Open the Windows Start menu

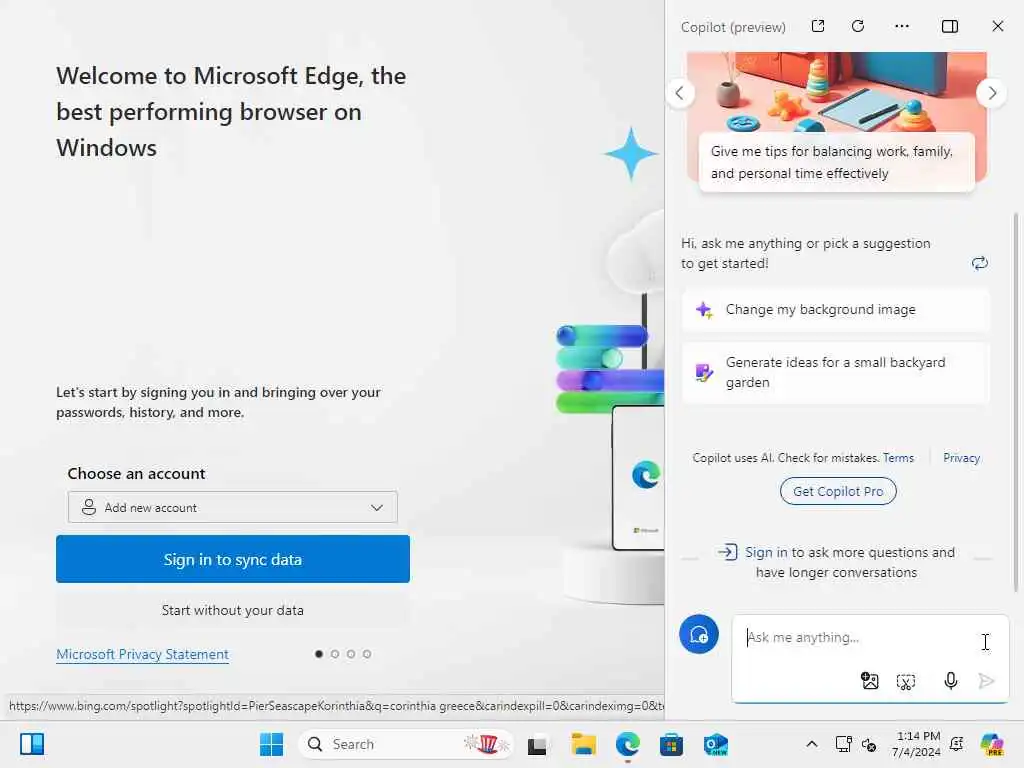272,744
